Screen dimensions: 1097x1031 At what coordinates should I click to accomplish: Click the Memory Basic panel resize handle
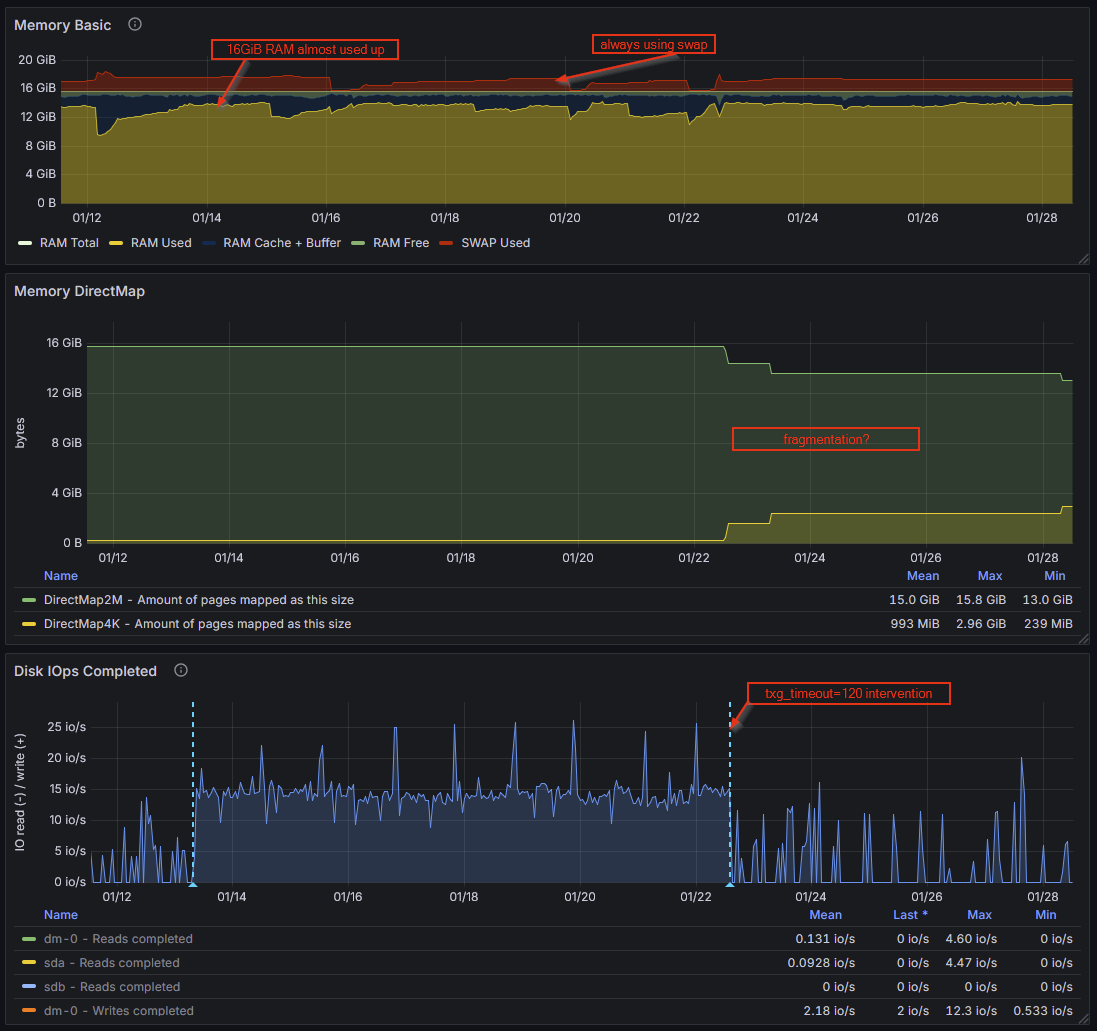click(1083, 258)
